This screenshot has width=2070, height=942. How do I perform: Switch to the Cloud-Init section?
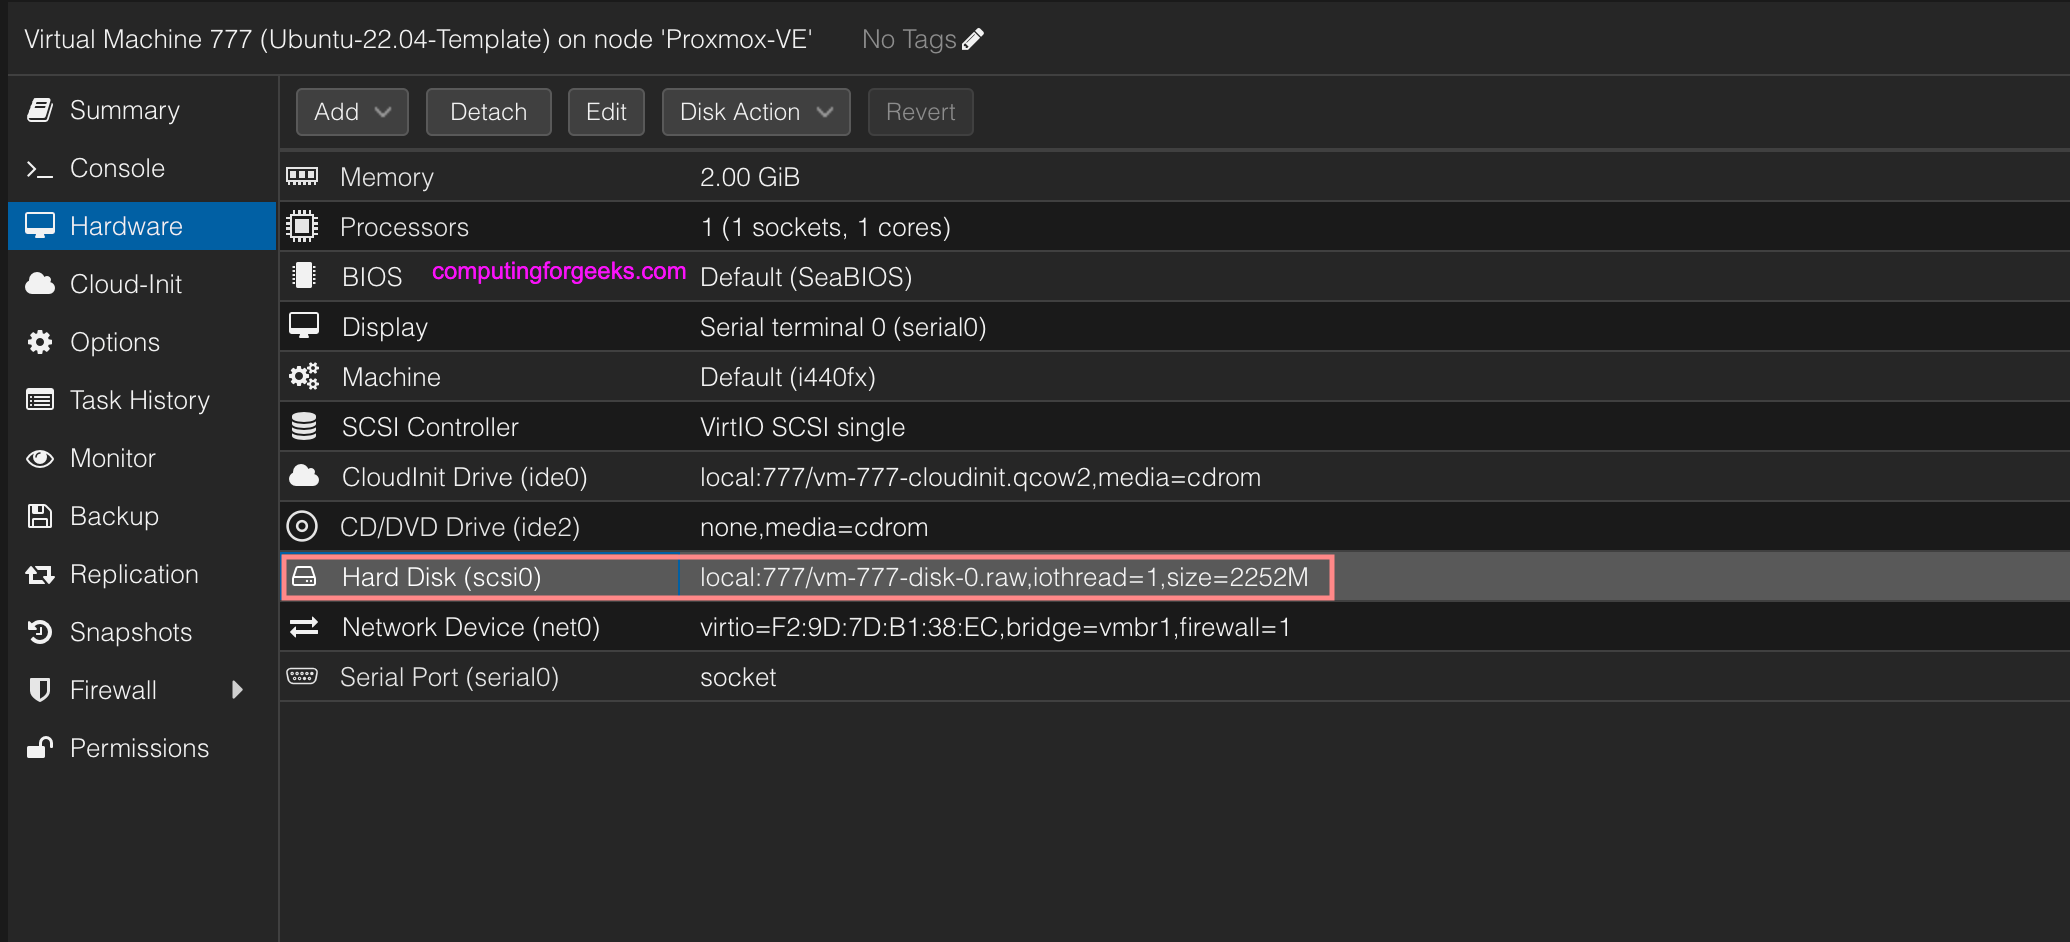[x=125, y=284]
